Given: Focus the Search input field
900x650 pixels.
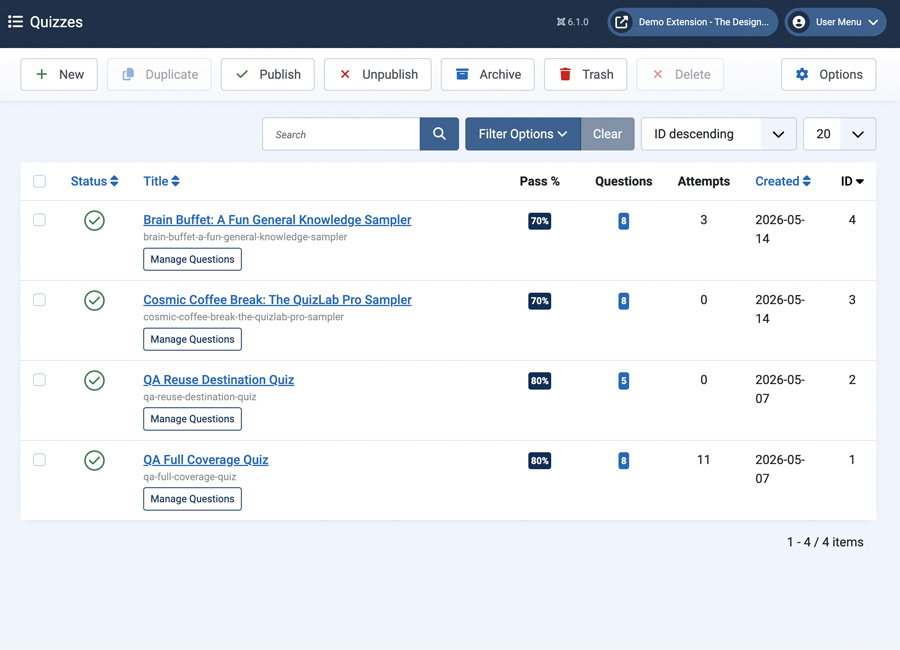Looking at the screenshot, I should pyautogui.click(x=341, y=134).
